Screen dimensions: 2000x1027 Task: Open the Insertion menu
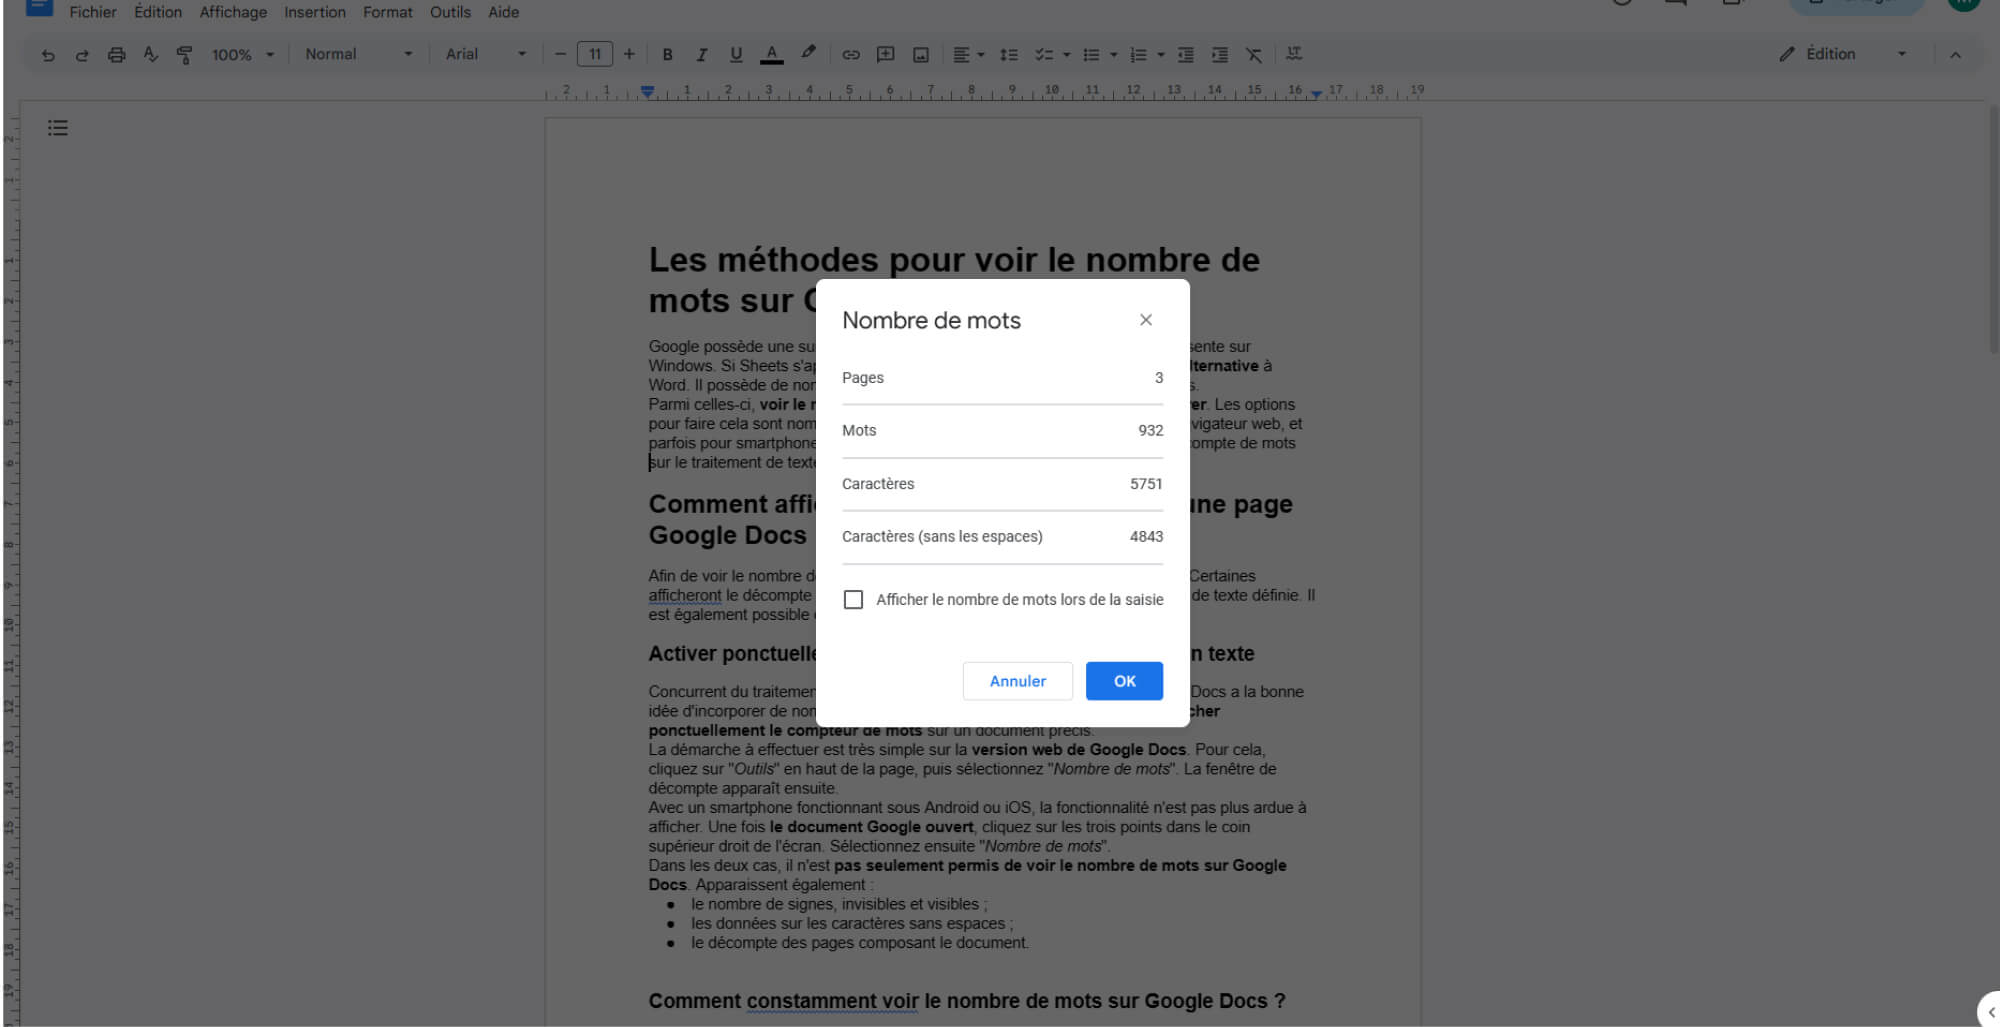314,12
